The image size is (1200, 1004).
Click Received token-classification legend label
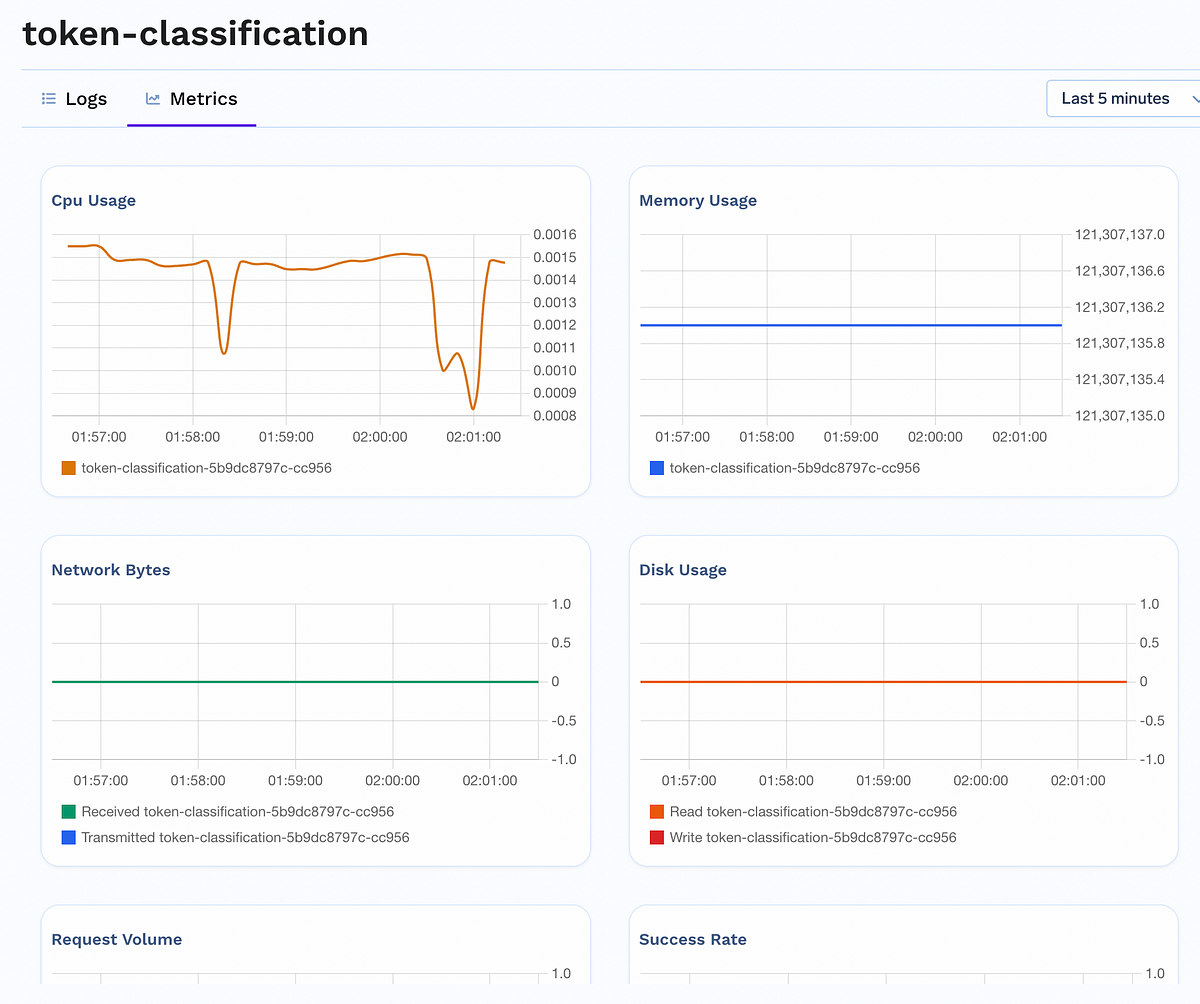pos(238,812)
